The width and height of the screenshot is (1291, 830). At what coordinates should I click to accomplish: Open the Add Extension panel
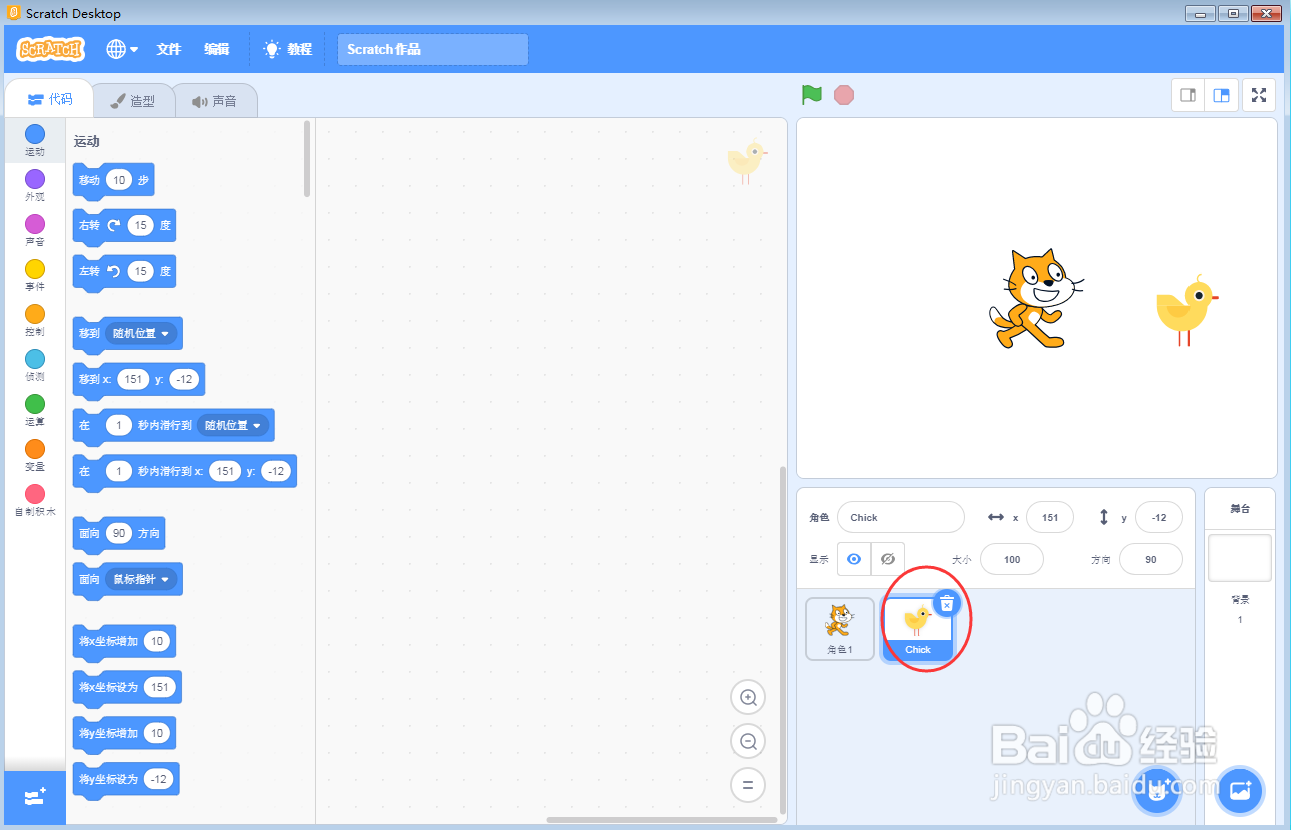pyautogui.click(x=33, y=797)
